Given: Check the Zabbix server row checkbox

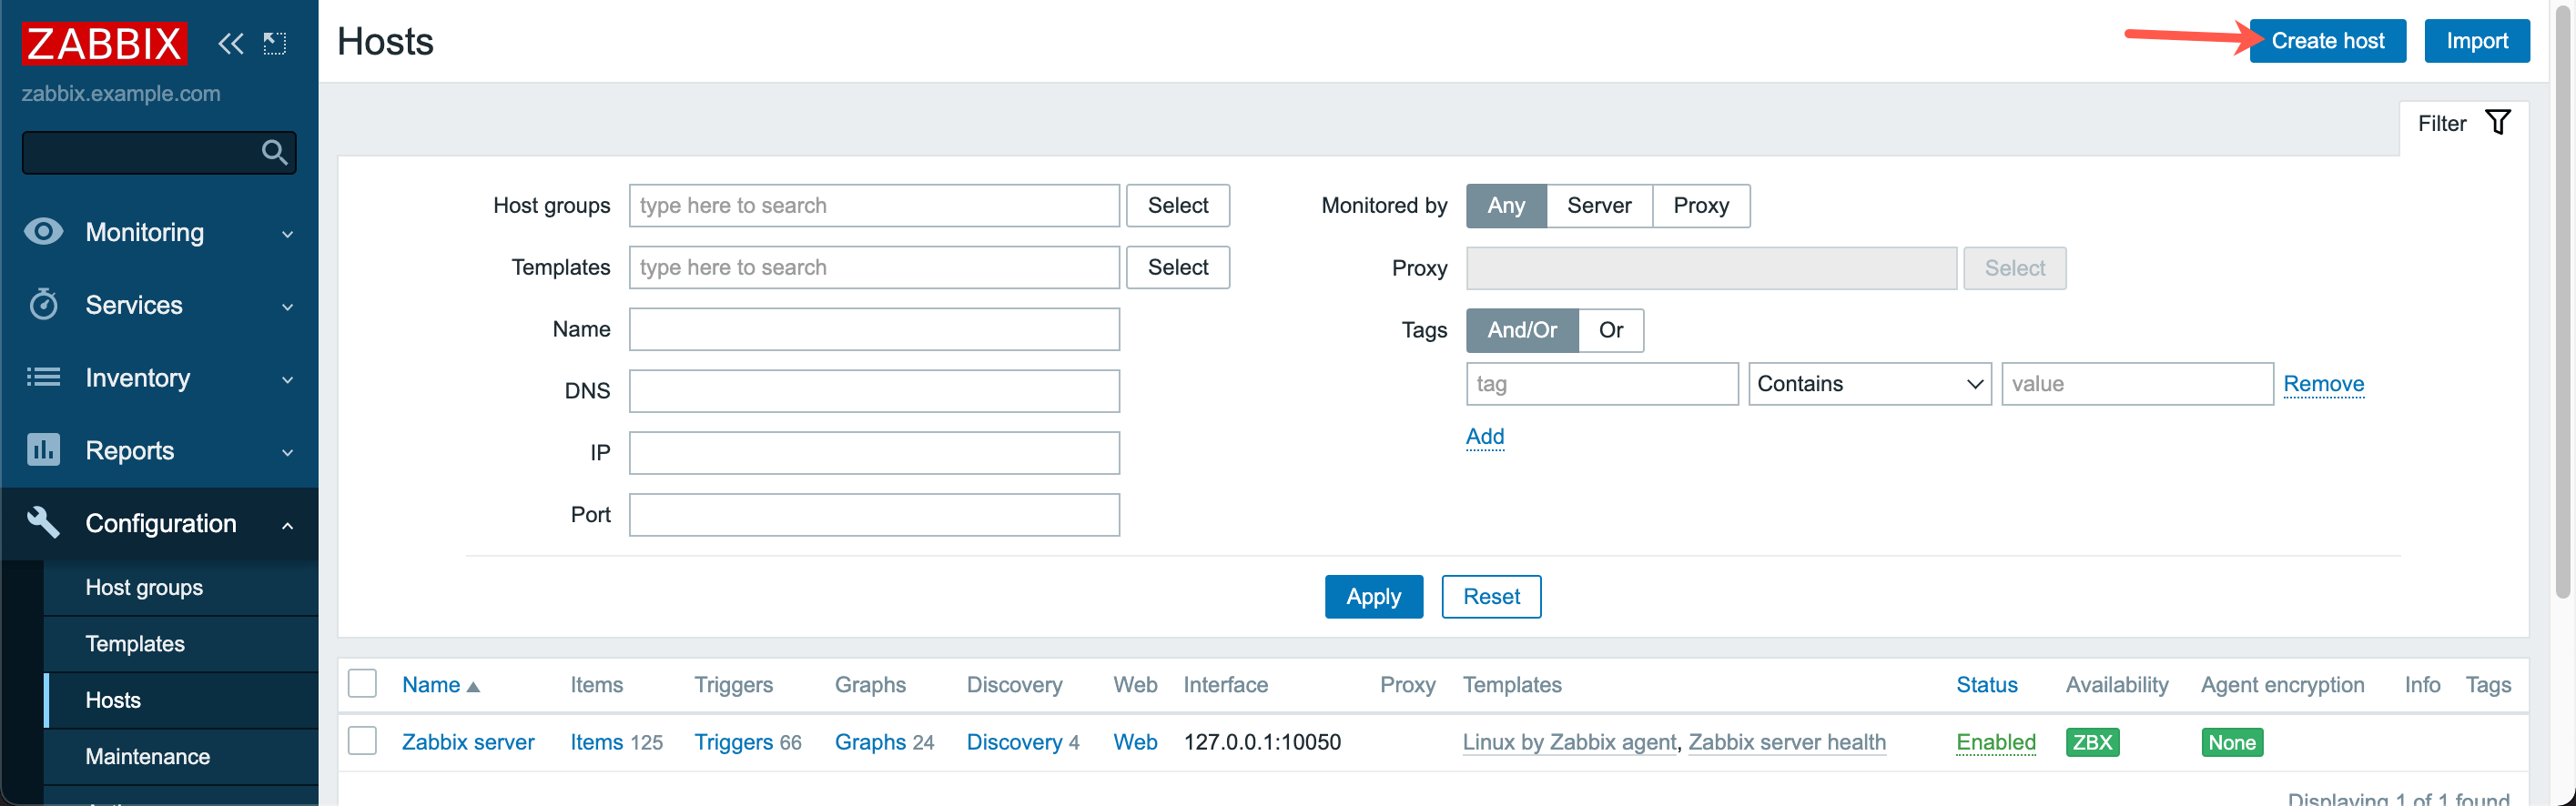Looking at the screenshot, I should 362,741.
